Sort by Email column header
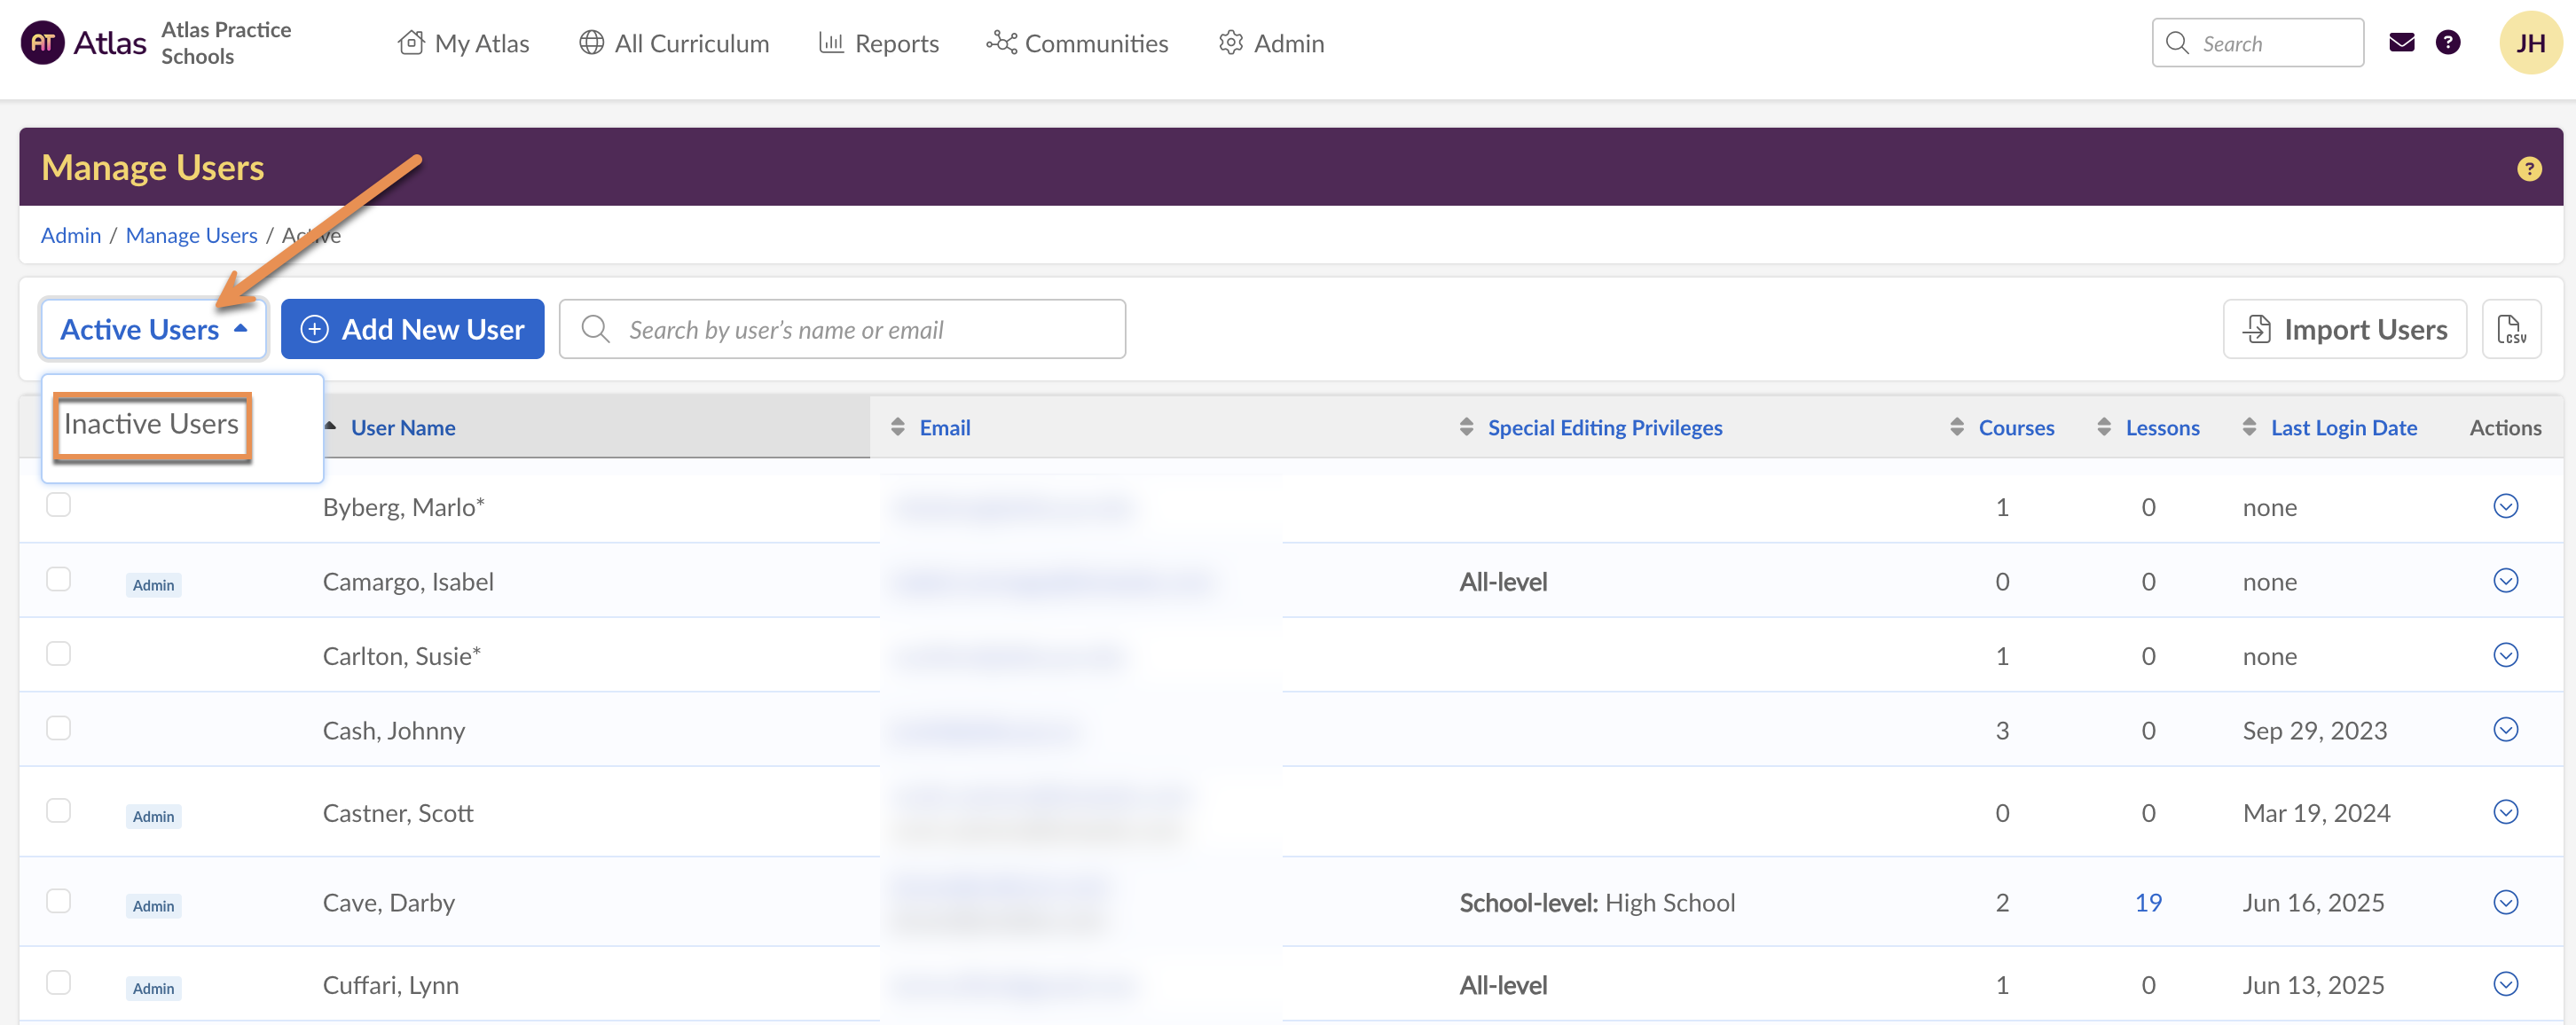 pos(945,427)
